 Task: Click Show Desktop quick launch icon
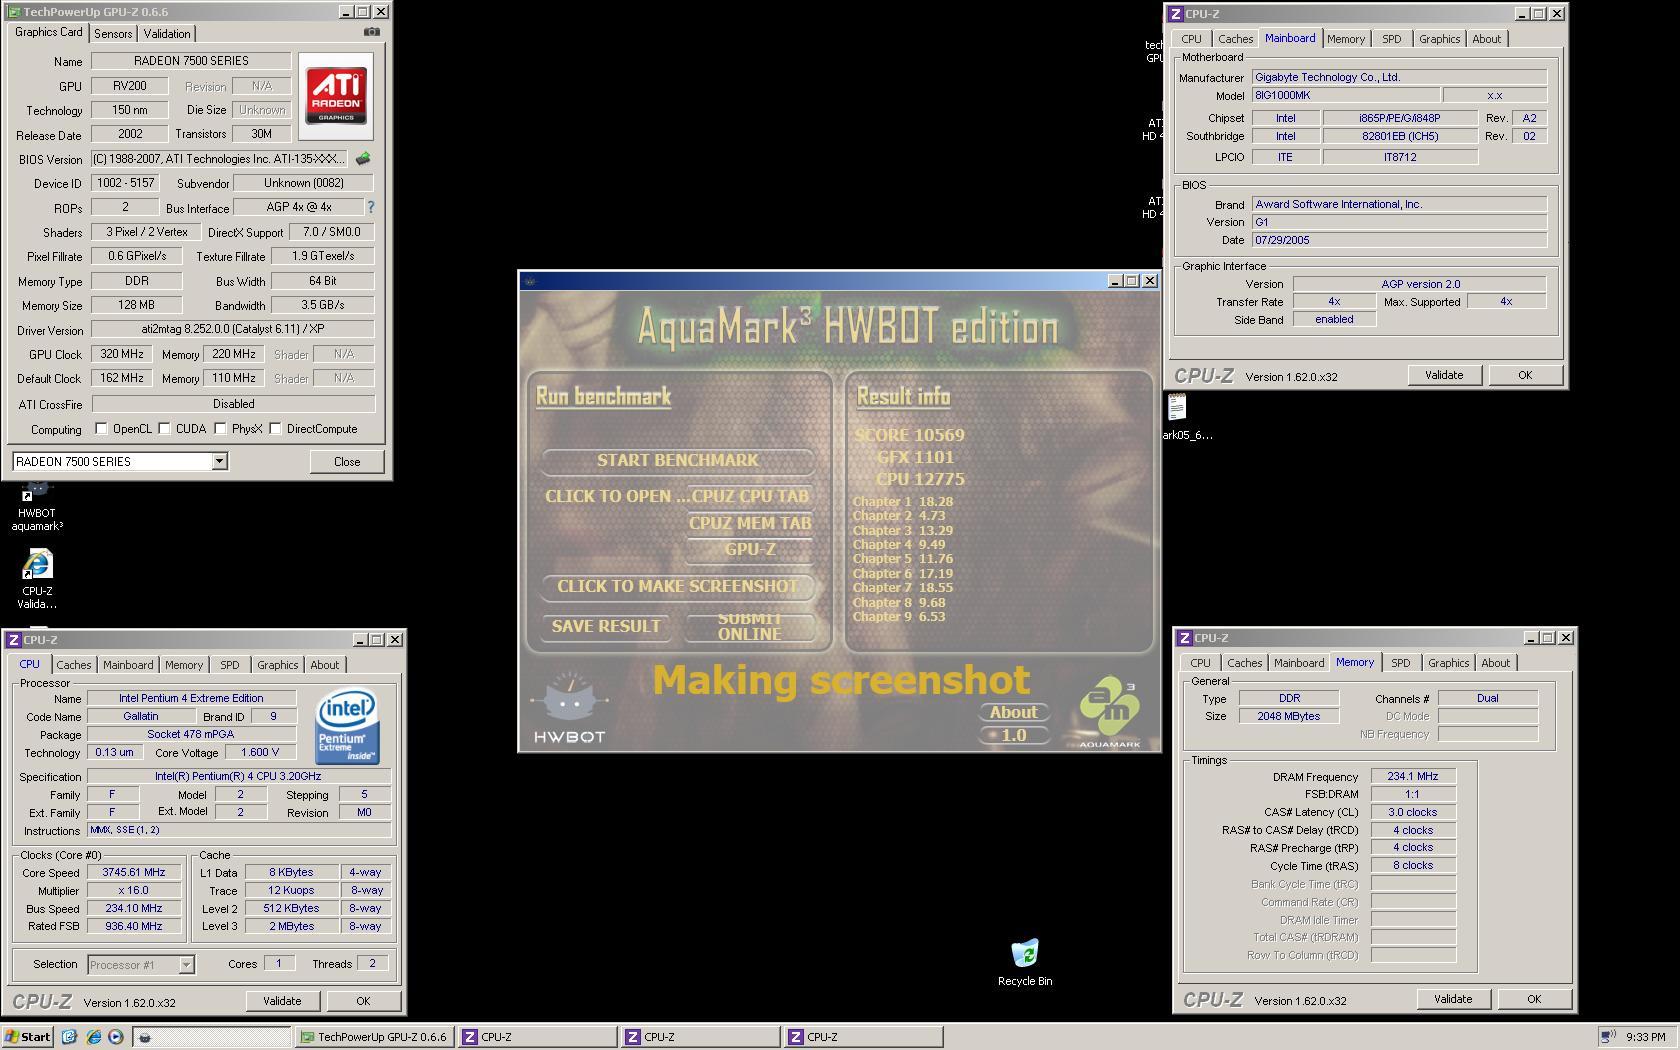[69, 1037]
